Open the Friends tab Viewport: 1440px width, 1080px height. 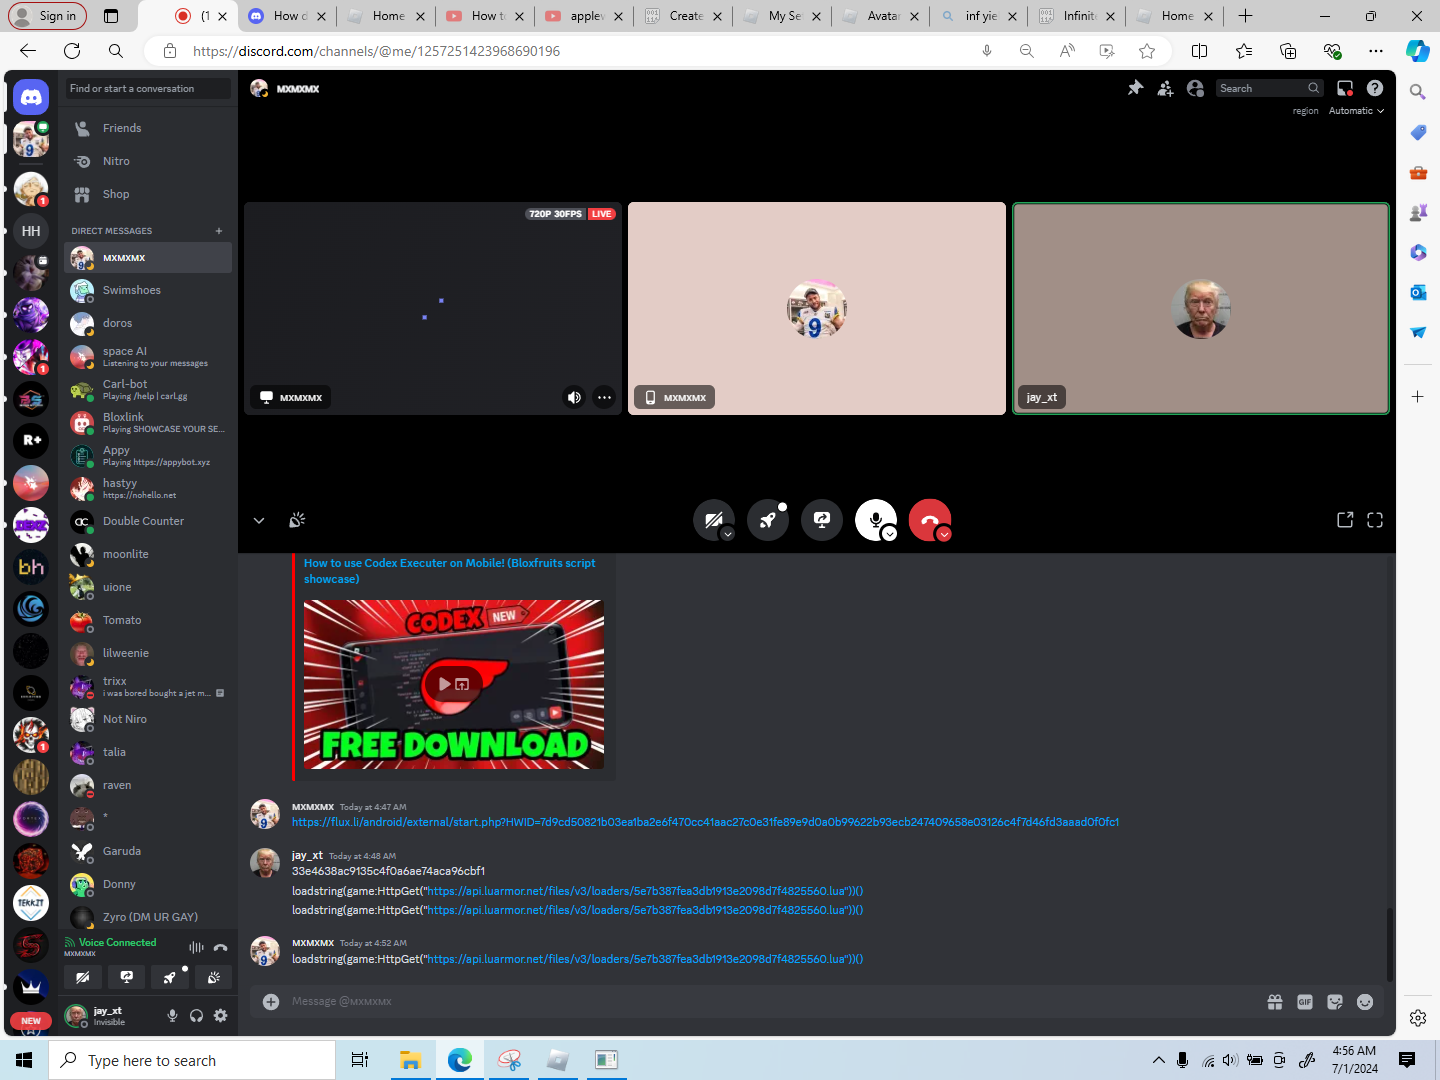(148, 128)
